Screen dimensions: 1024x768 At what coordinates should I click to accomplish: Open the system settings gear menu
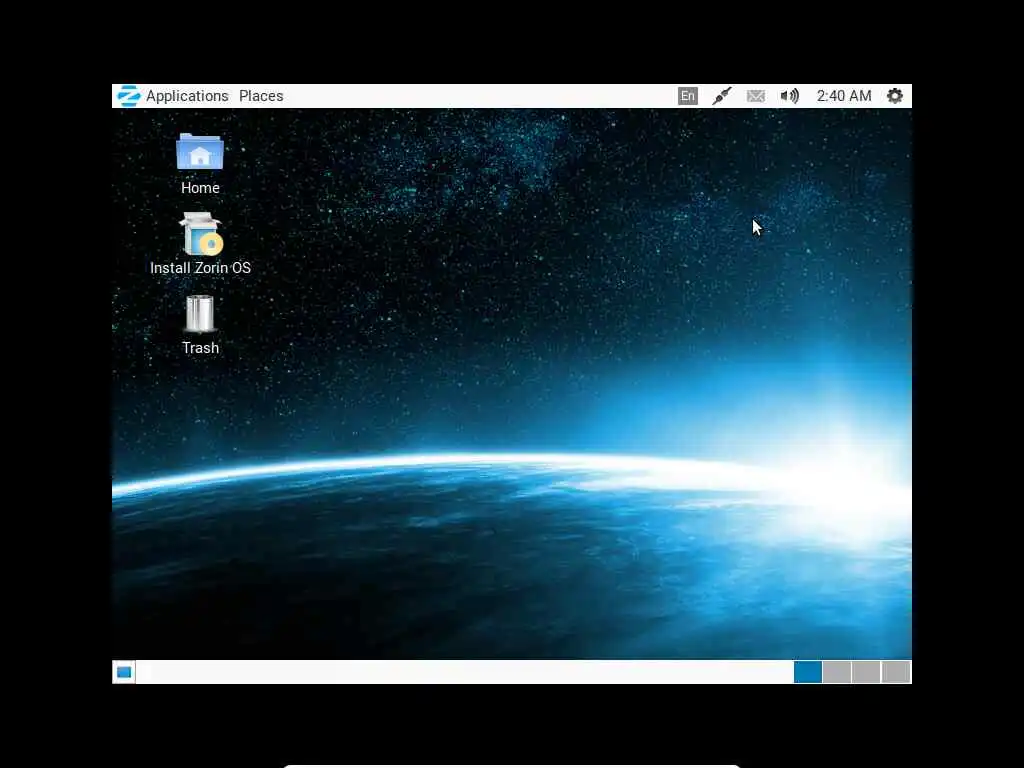click(895, 96)
